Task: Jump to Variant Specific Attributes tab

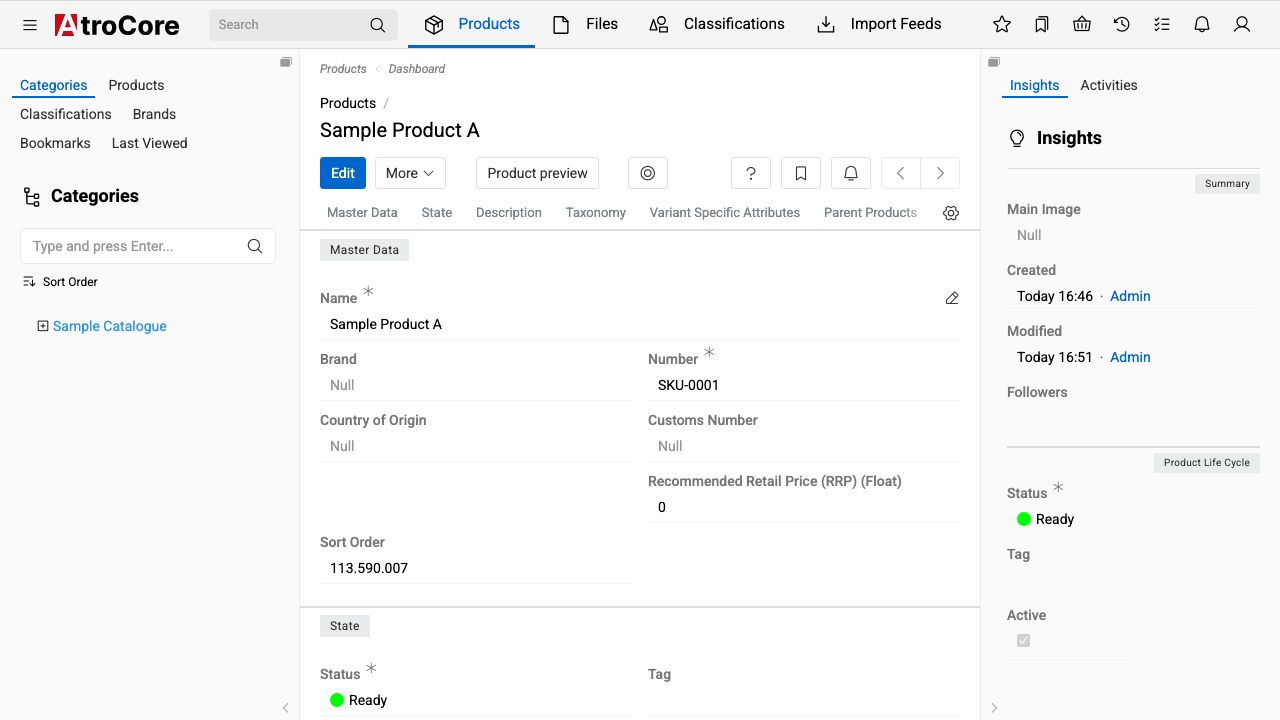Action: (x=725, y=213)
